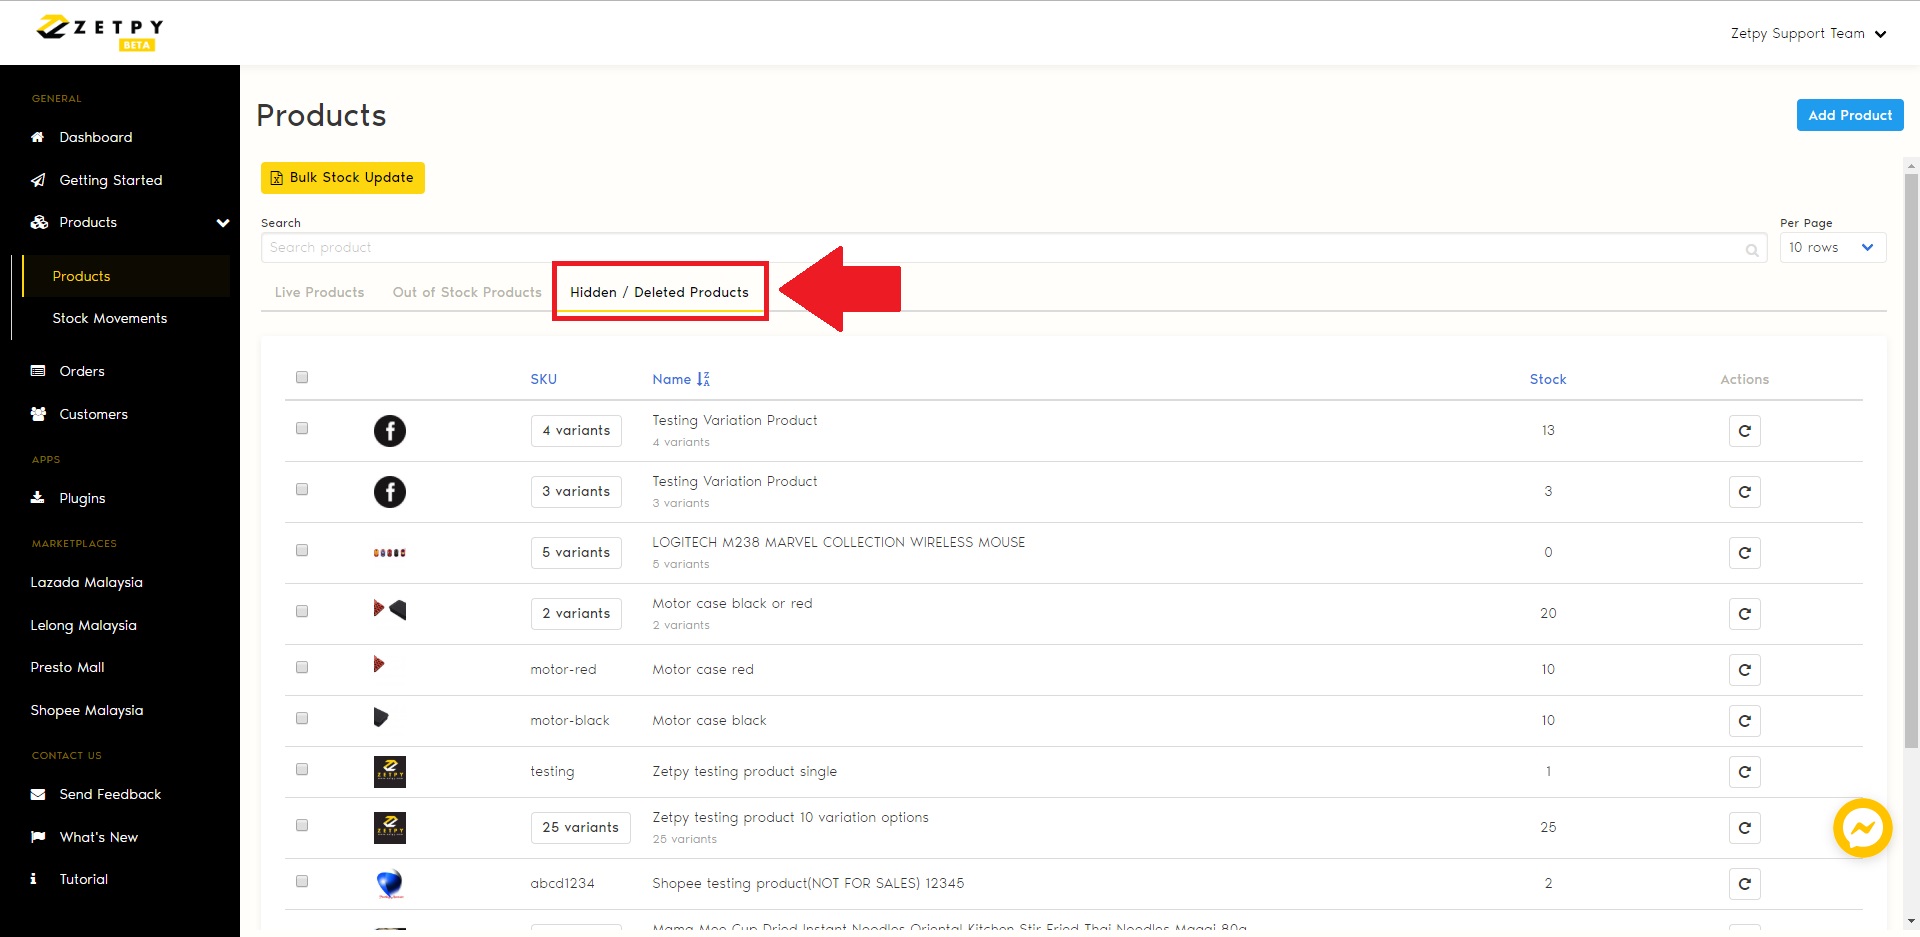The height and width of the screenshot is (937, 1920).
Task: Restore the 4 variants Testing Variation Product
Action: [1745, 431]
